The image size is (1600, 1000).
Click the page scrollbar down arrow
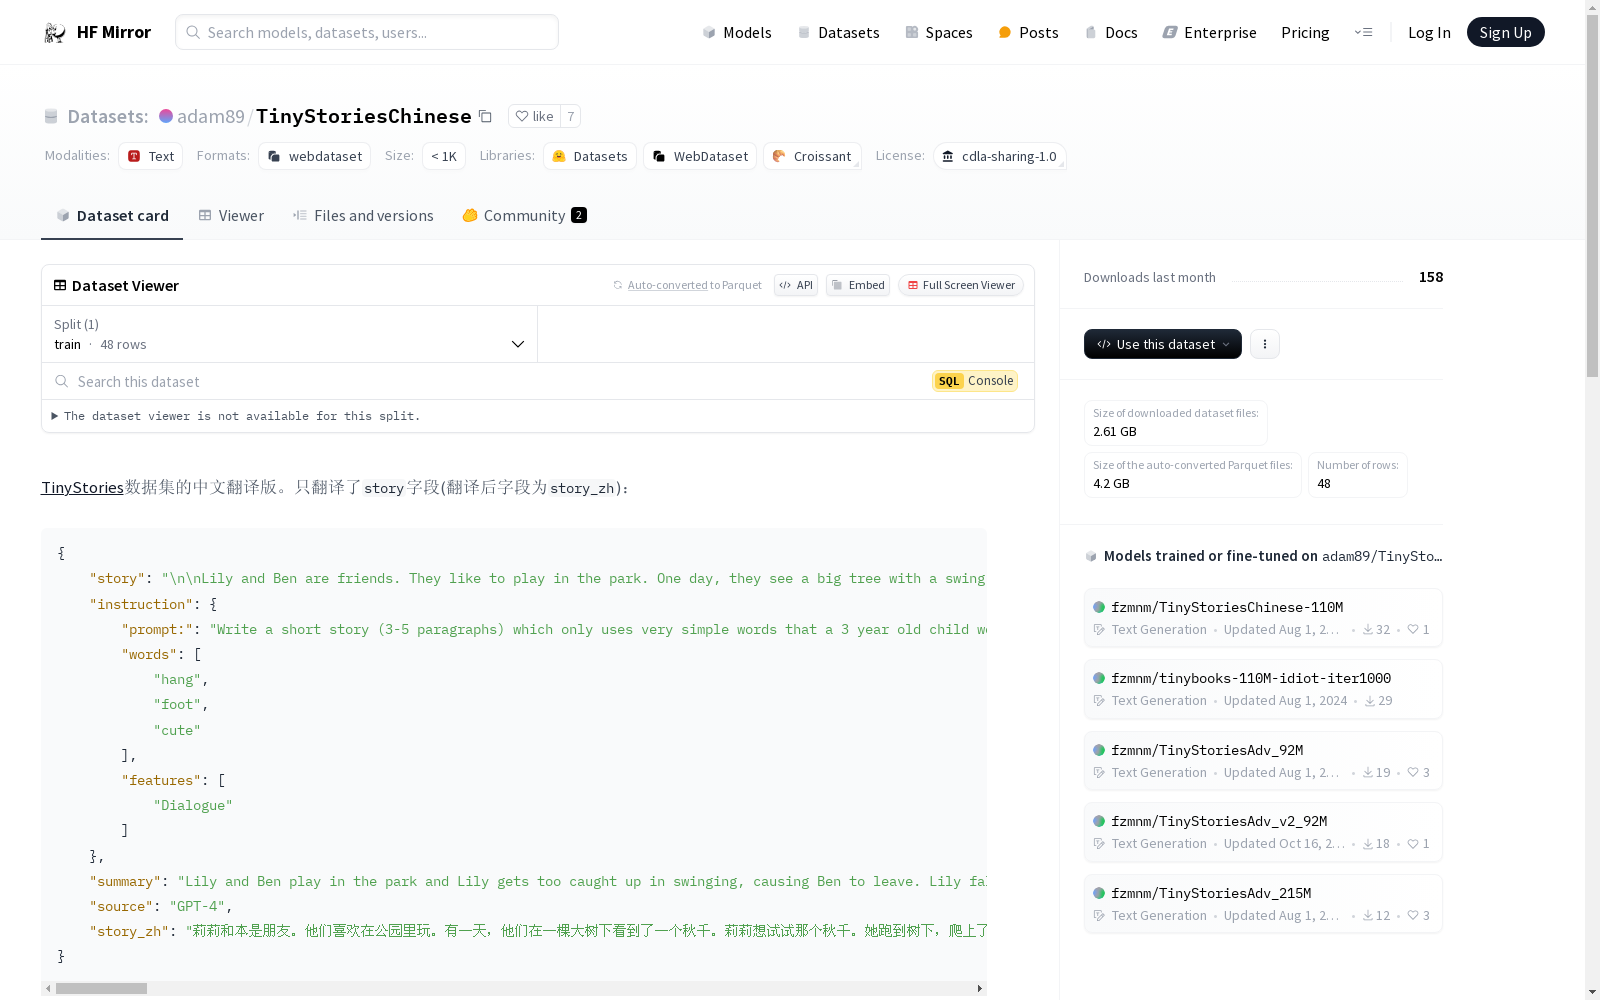click(1592, 992)
